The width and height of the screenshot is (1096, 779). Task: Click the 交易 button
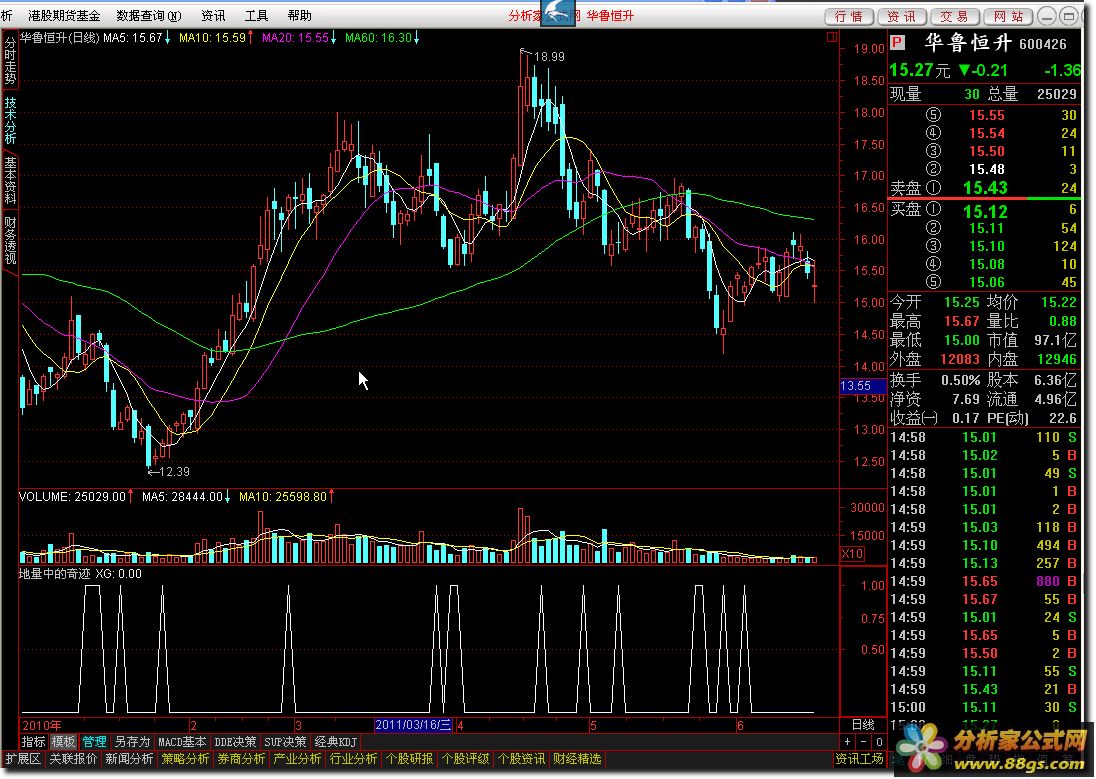[x=954, y=16]
